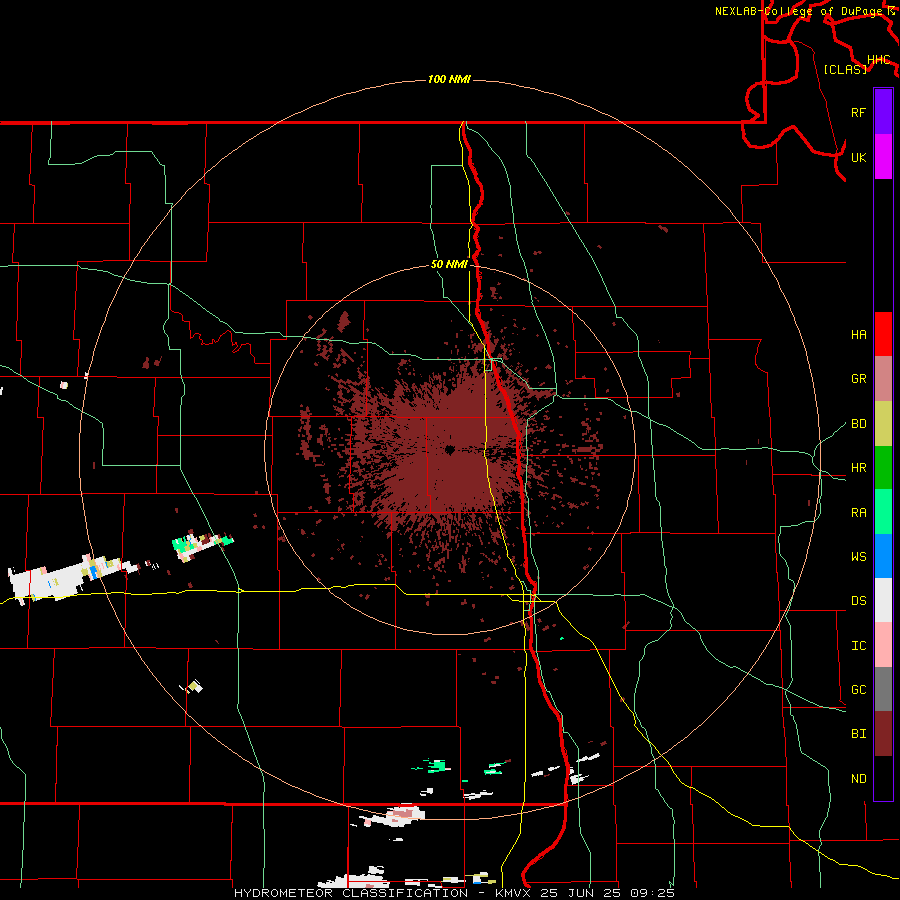Viewport: 900px width, 900px height.
Task: Click the RF legend label
Action: 859,112
